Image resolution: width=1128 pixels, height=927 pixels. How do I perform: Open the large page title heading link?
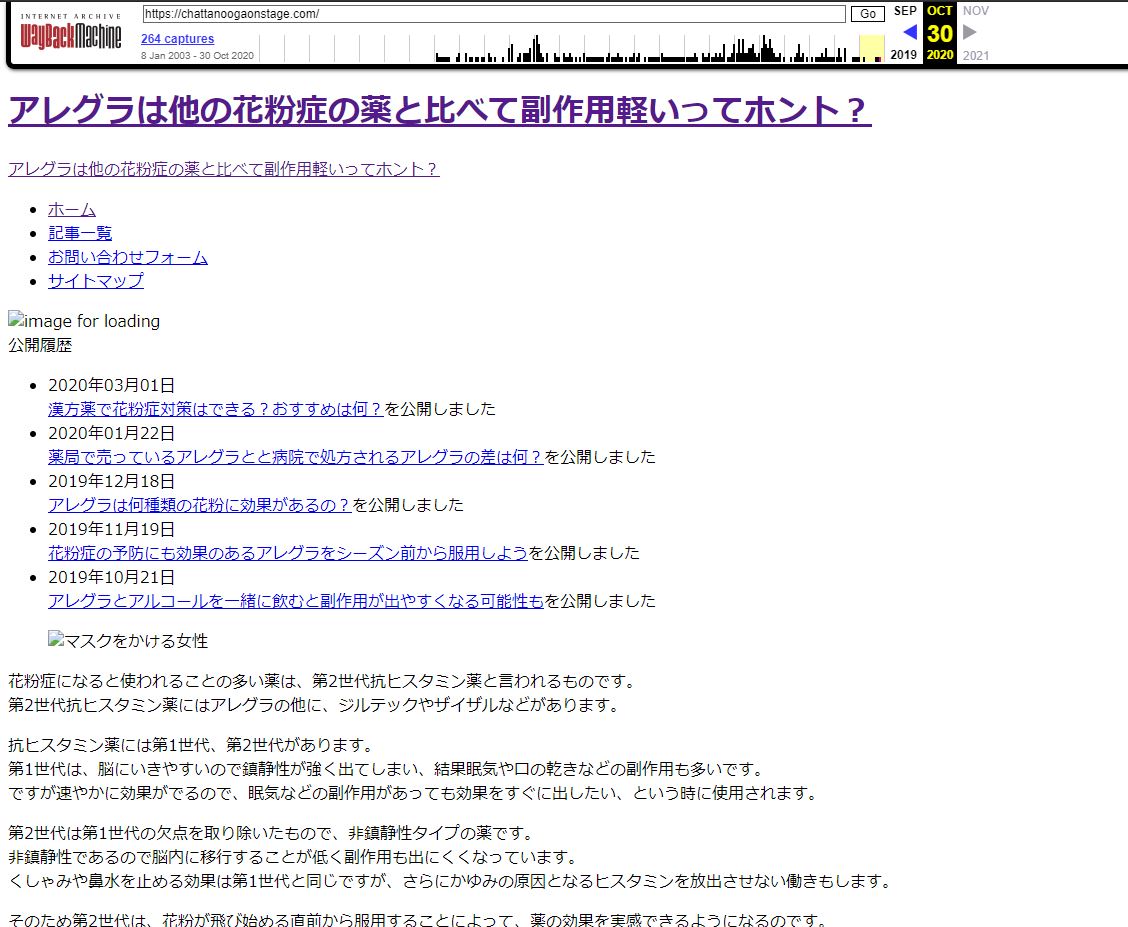tap(439, 111)
